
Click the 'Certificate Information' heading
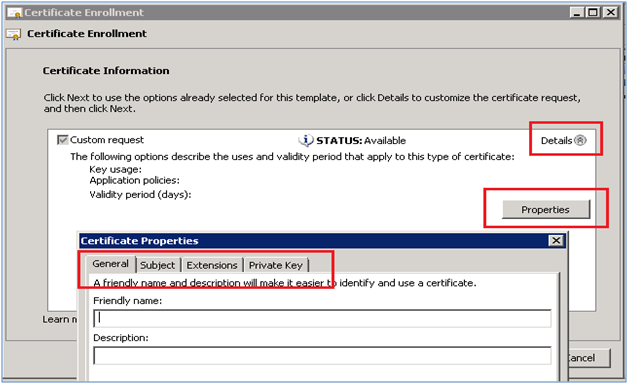pos(106,71)
